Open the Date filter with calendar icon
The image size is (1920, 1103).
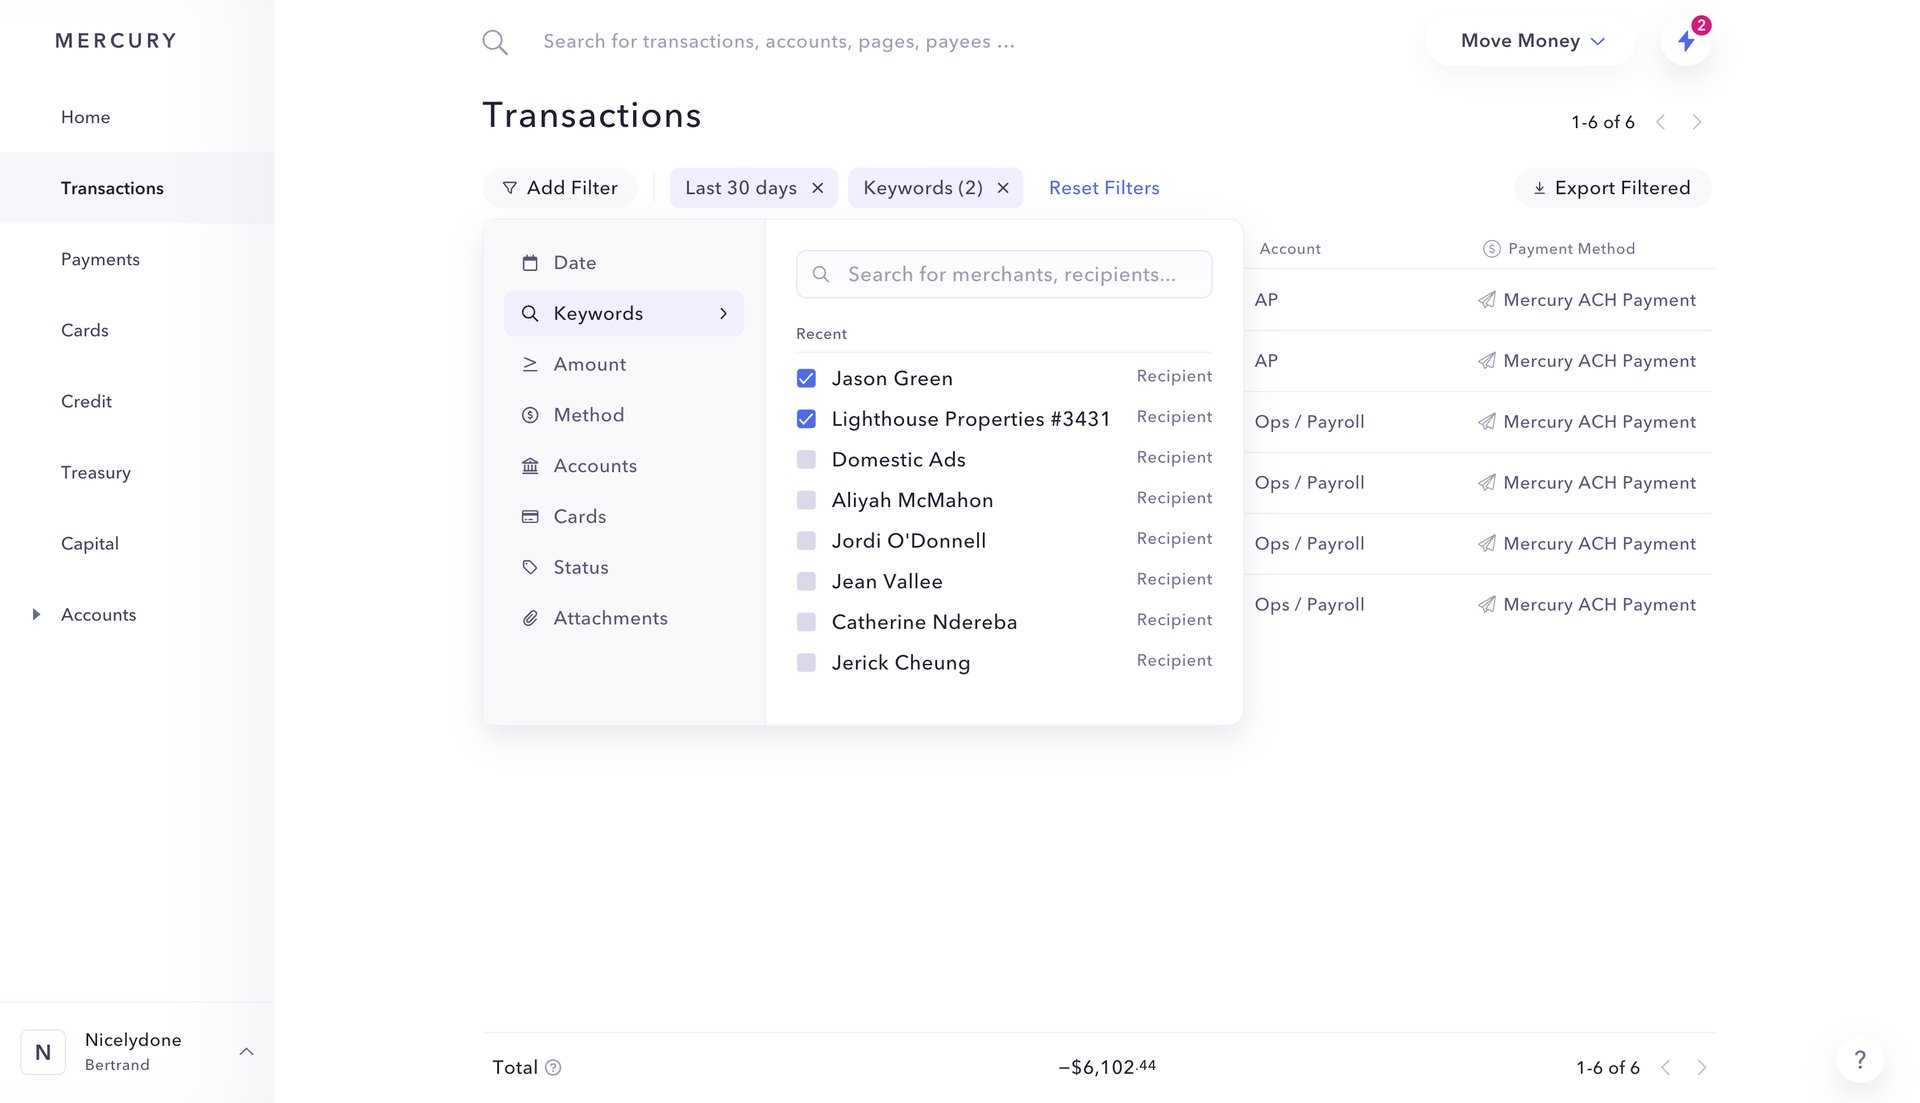(x=575, y=262)
